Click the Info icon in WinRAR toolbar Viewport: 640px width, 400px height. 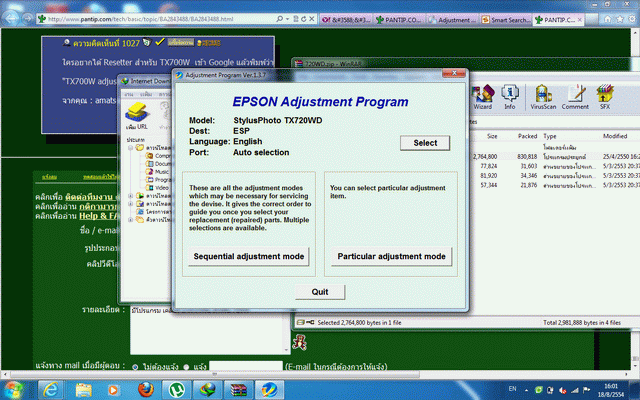509,97
